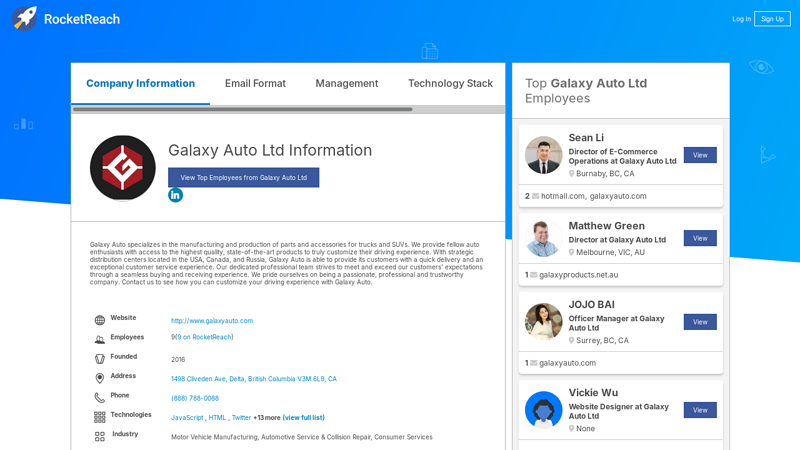Click the RocketReach rocket logo icon

(24, 19)
